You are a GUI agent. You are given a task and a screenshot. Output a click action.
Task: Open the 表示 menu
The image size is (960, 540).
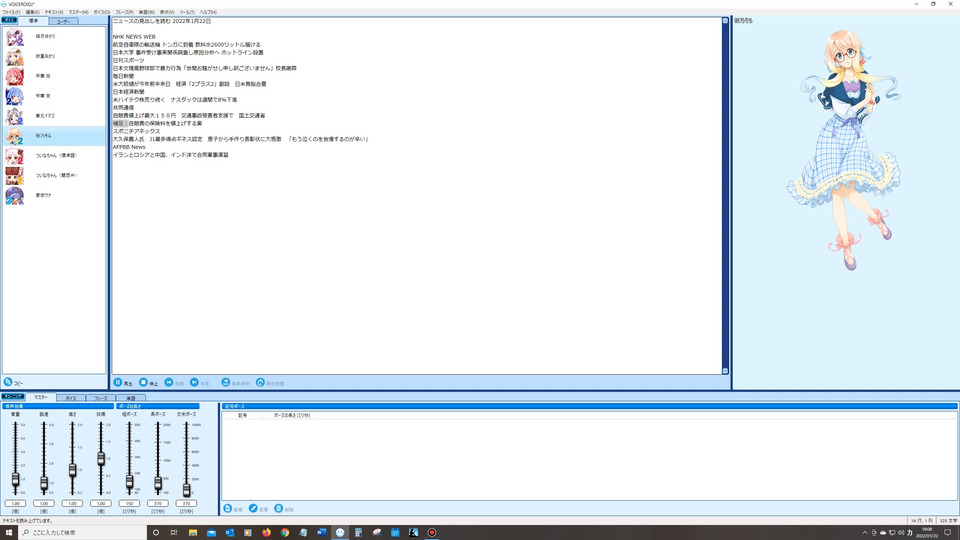[x=167, y=12]
